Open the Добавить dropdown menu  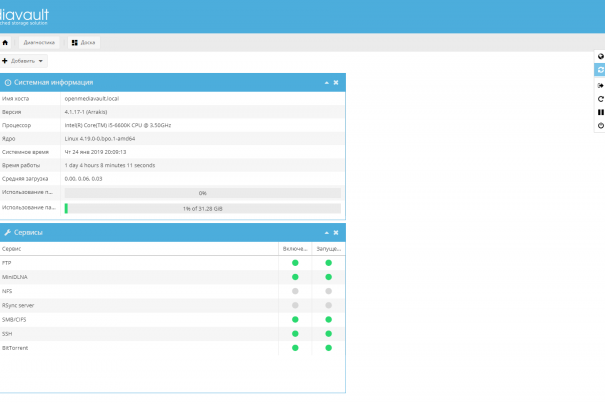click(x=24, y=61)
